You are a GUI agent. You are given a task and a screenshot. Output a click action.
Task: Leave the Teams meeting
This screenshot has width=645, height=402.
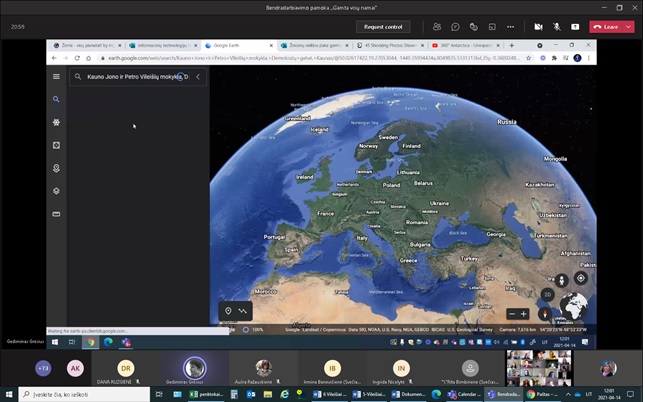(x=606, y=27)
